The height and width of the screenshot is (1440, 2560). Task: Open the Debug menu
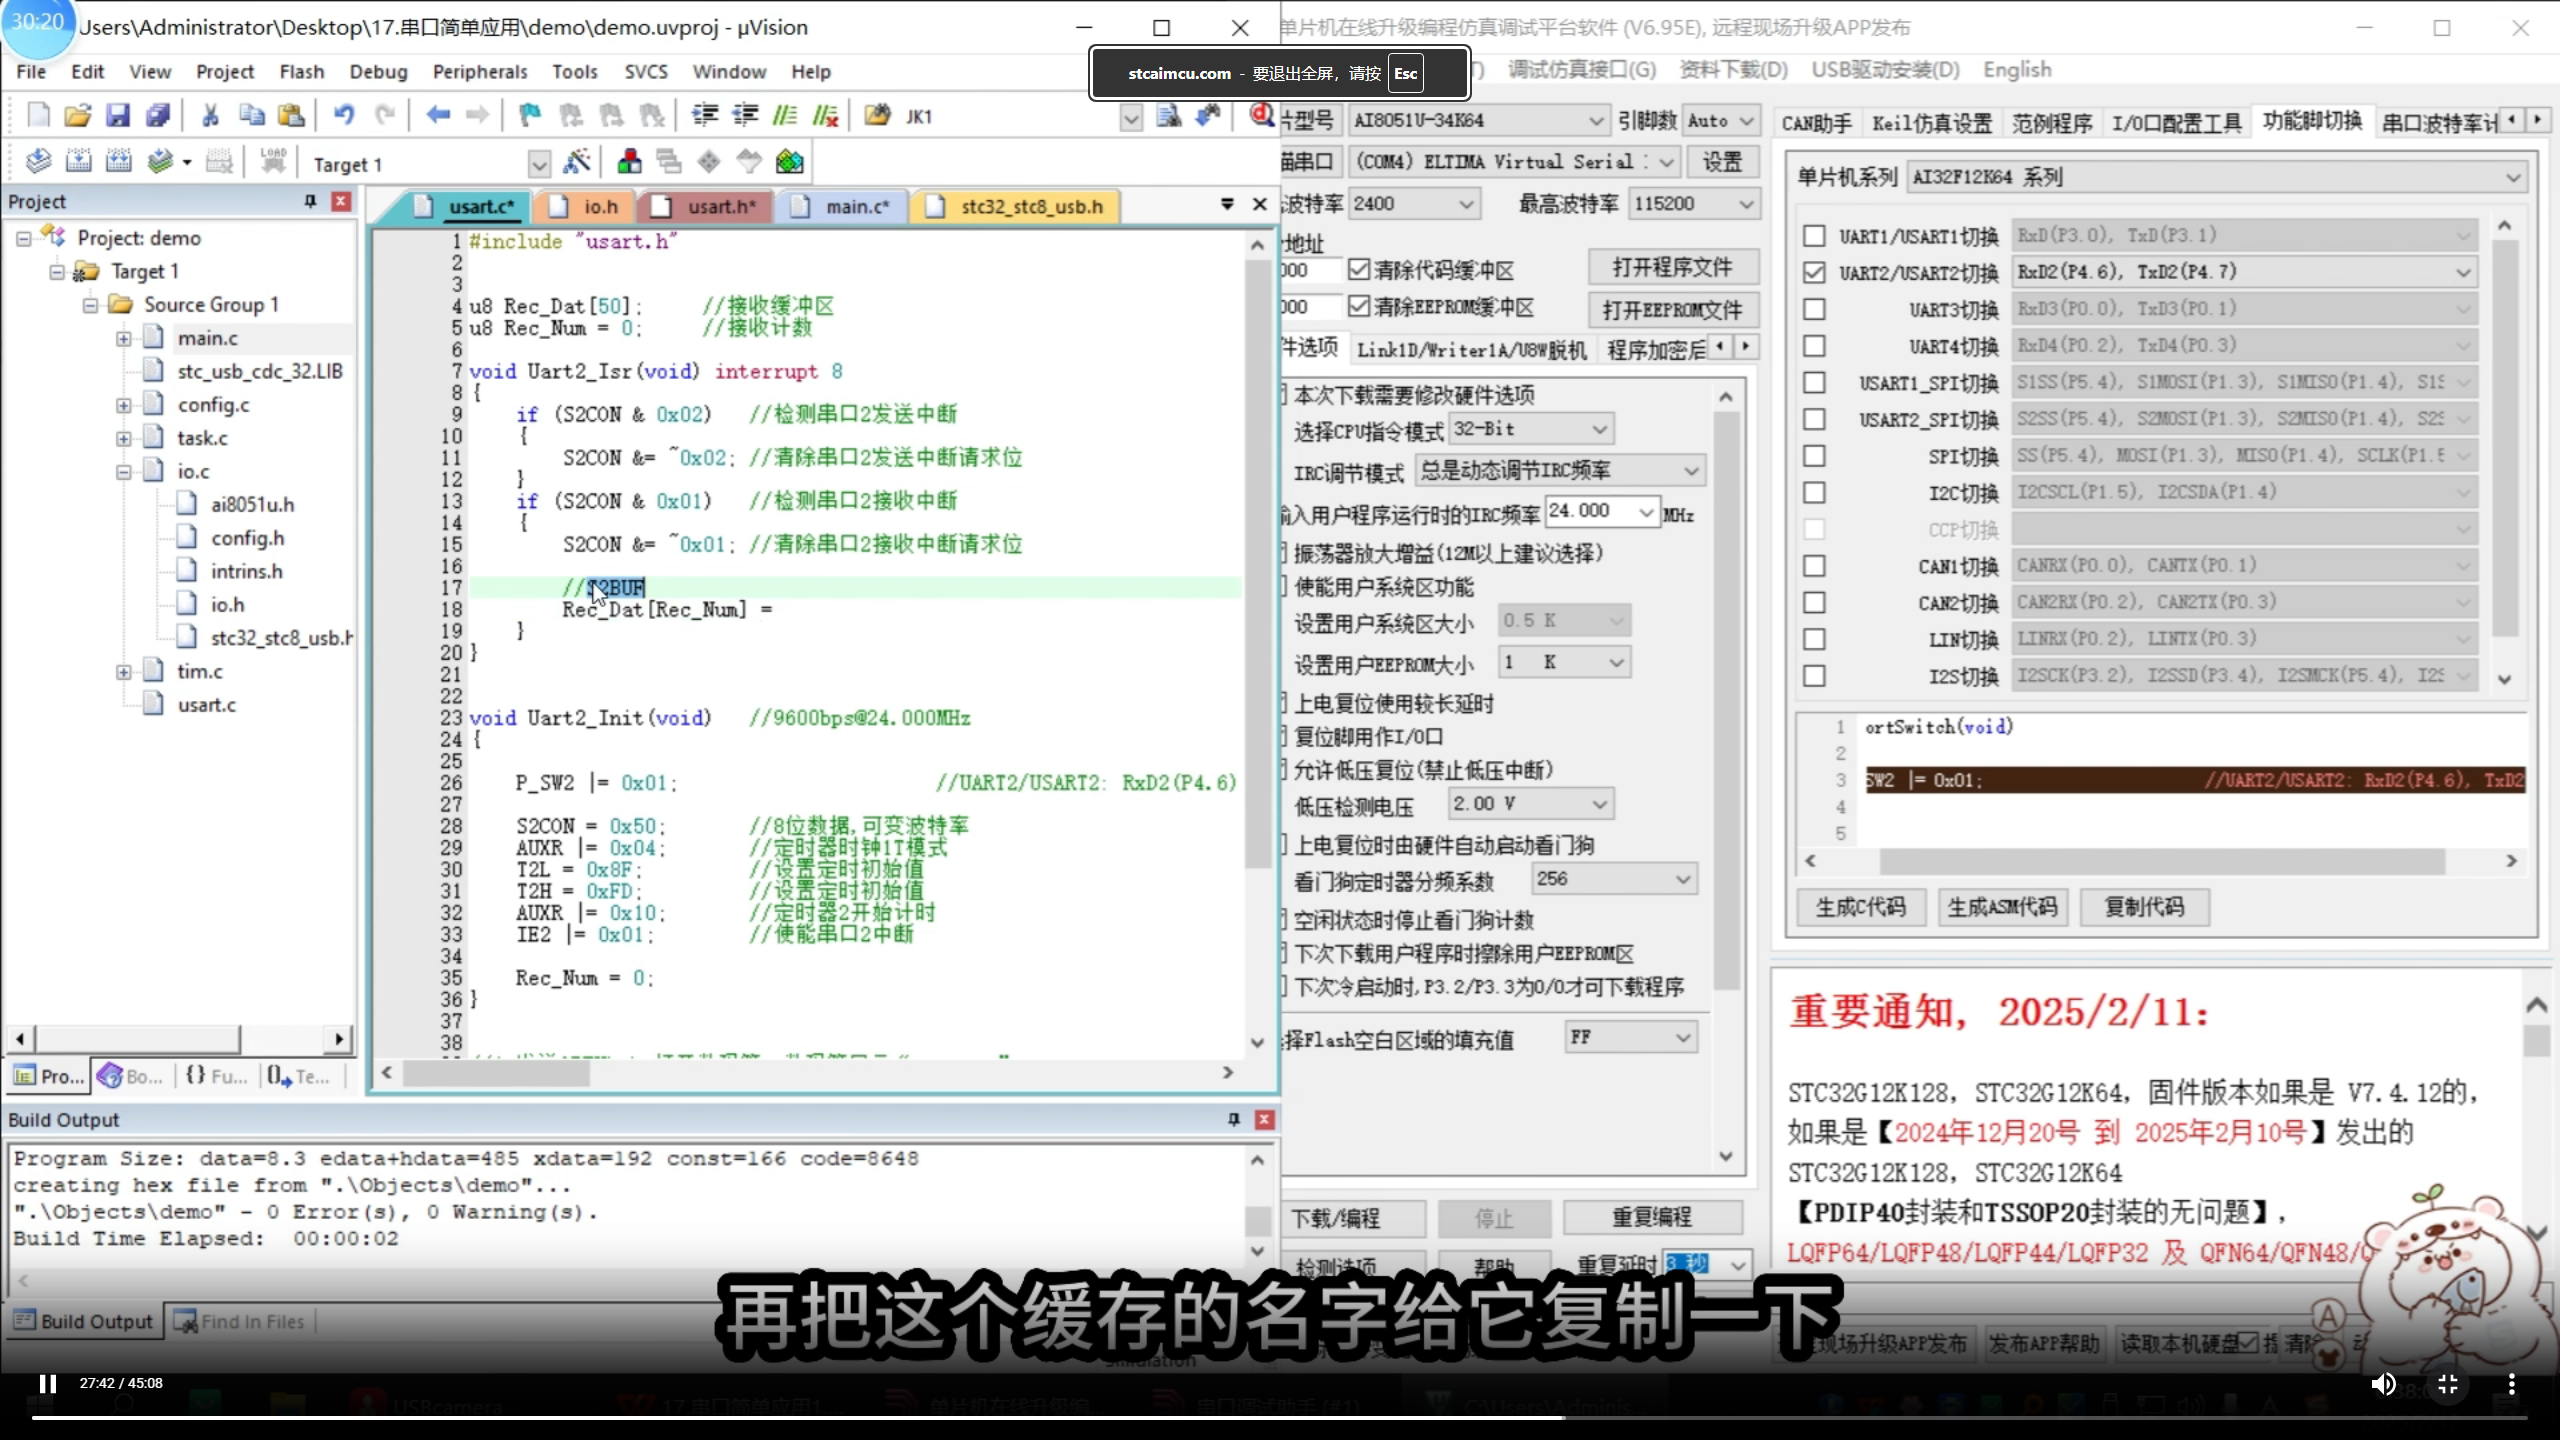click(378, 71)
